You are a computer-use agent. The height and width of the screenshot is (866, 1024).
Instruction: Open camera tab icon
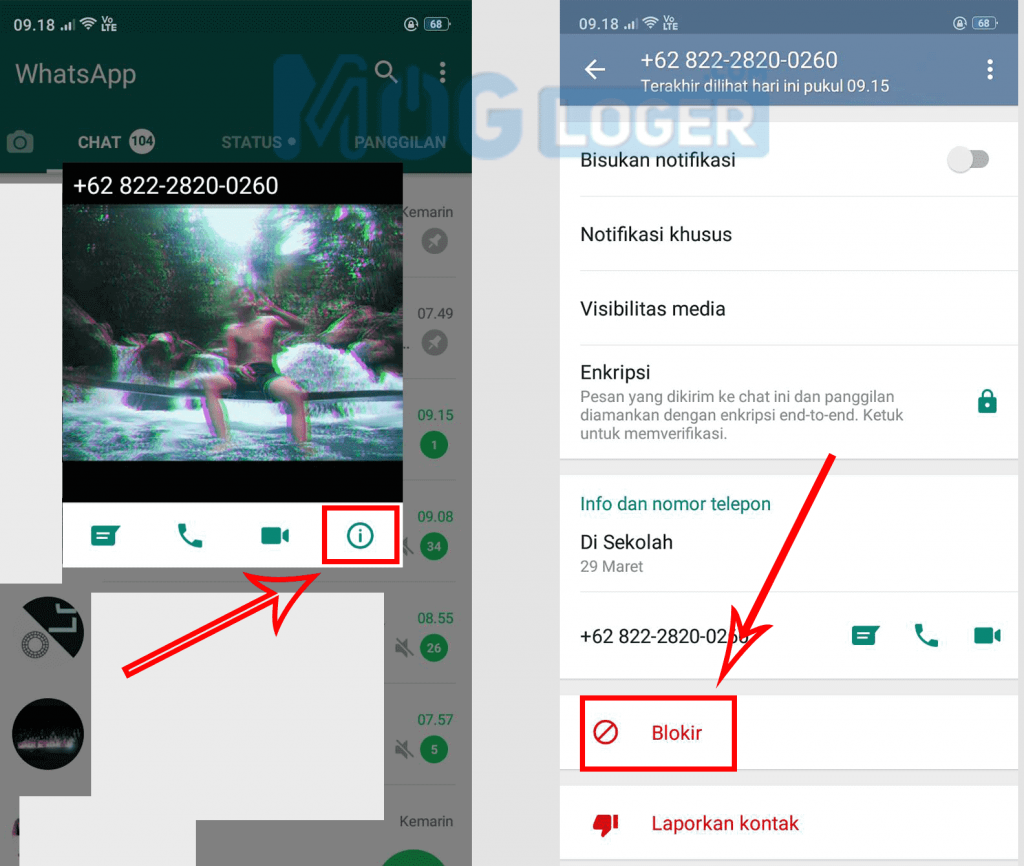[x=20, y=142]
